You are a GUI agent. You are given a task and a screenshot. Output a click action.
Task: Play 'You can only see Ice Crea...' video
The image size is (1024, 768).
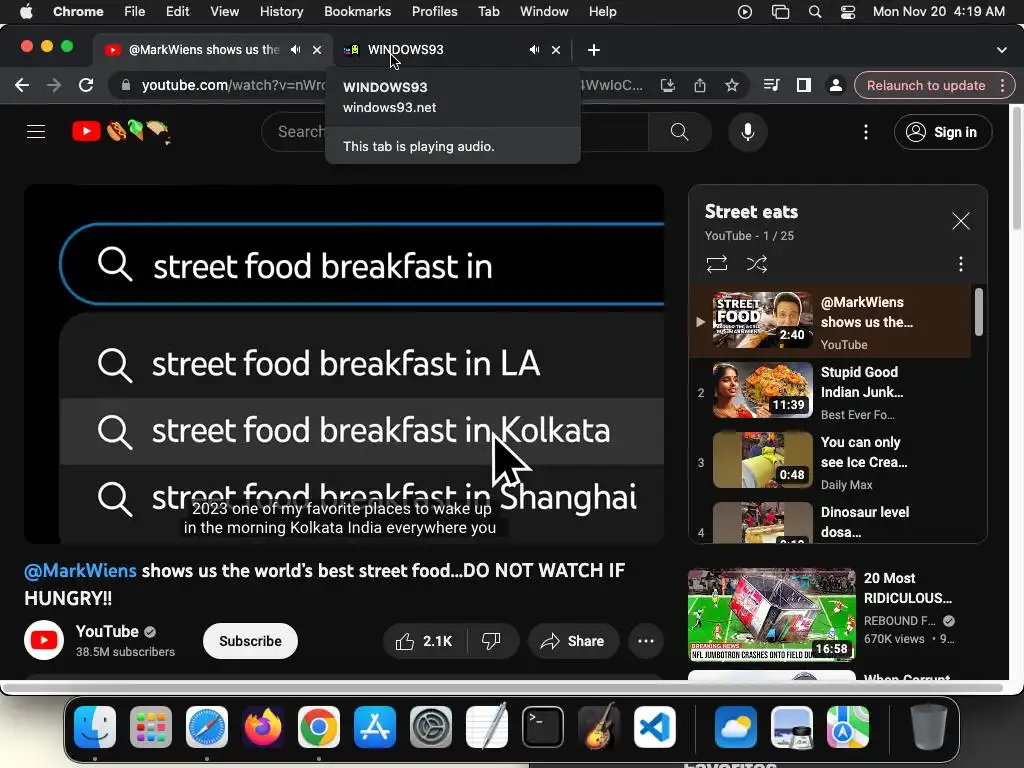click(830, 462)
